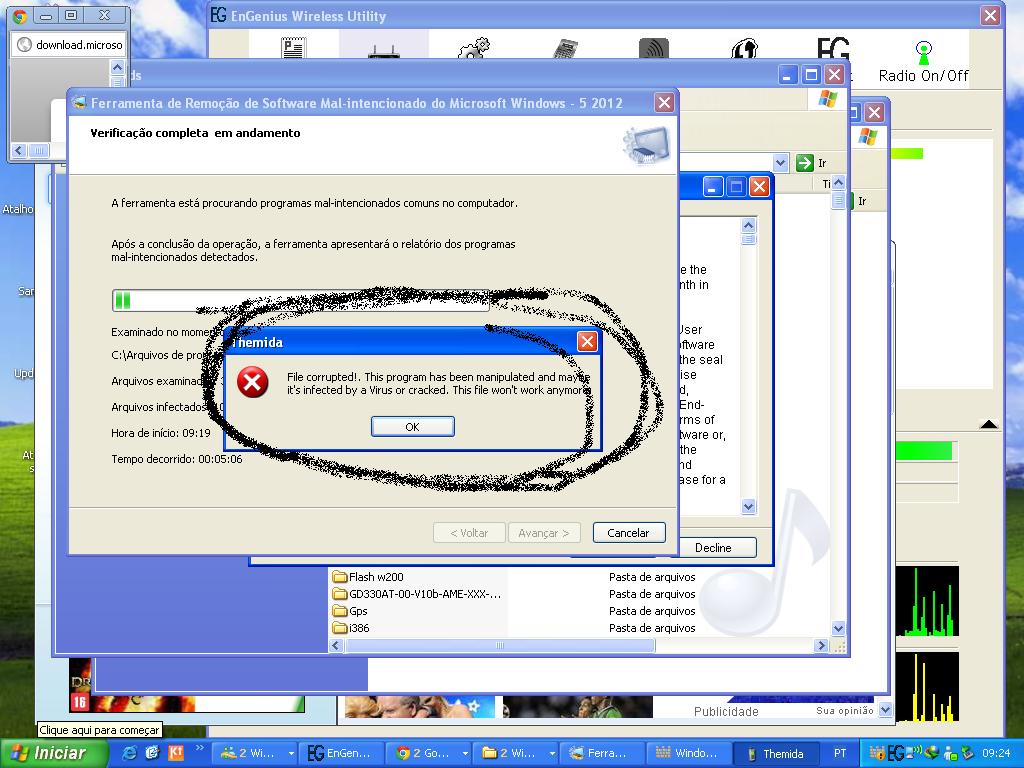Launch Internet Explorer from quick launch

(x=129, y=753)
